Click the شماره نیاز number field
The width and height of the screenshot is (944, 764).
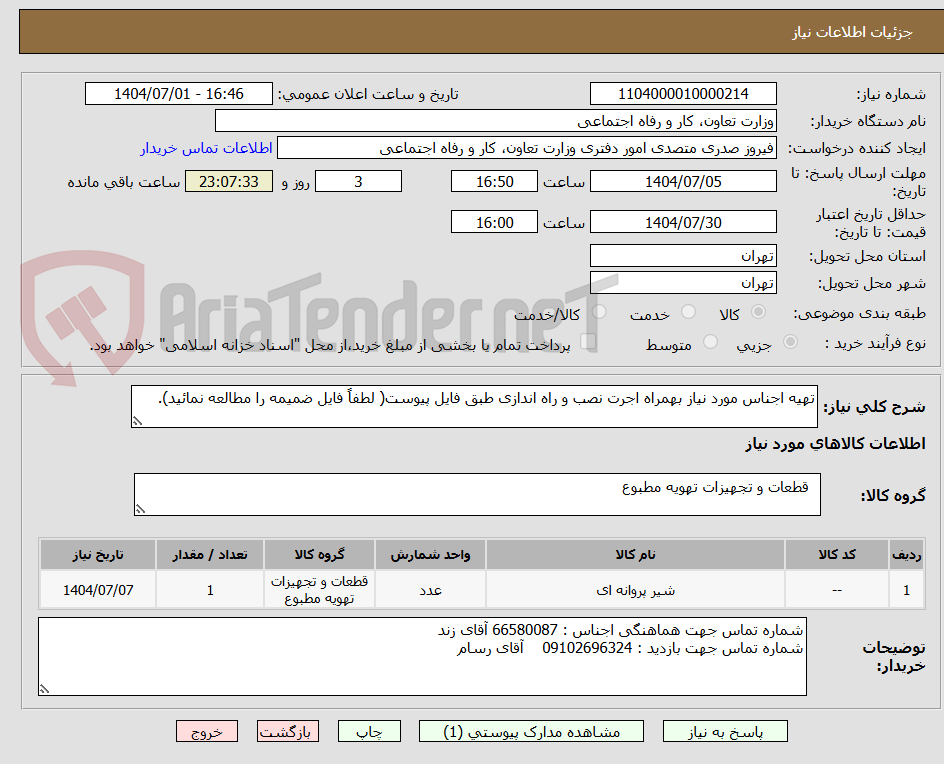(683, 93)
